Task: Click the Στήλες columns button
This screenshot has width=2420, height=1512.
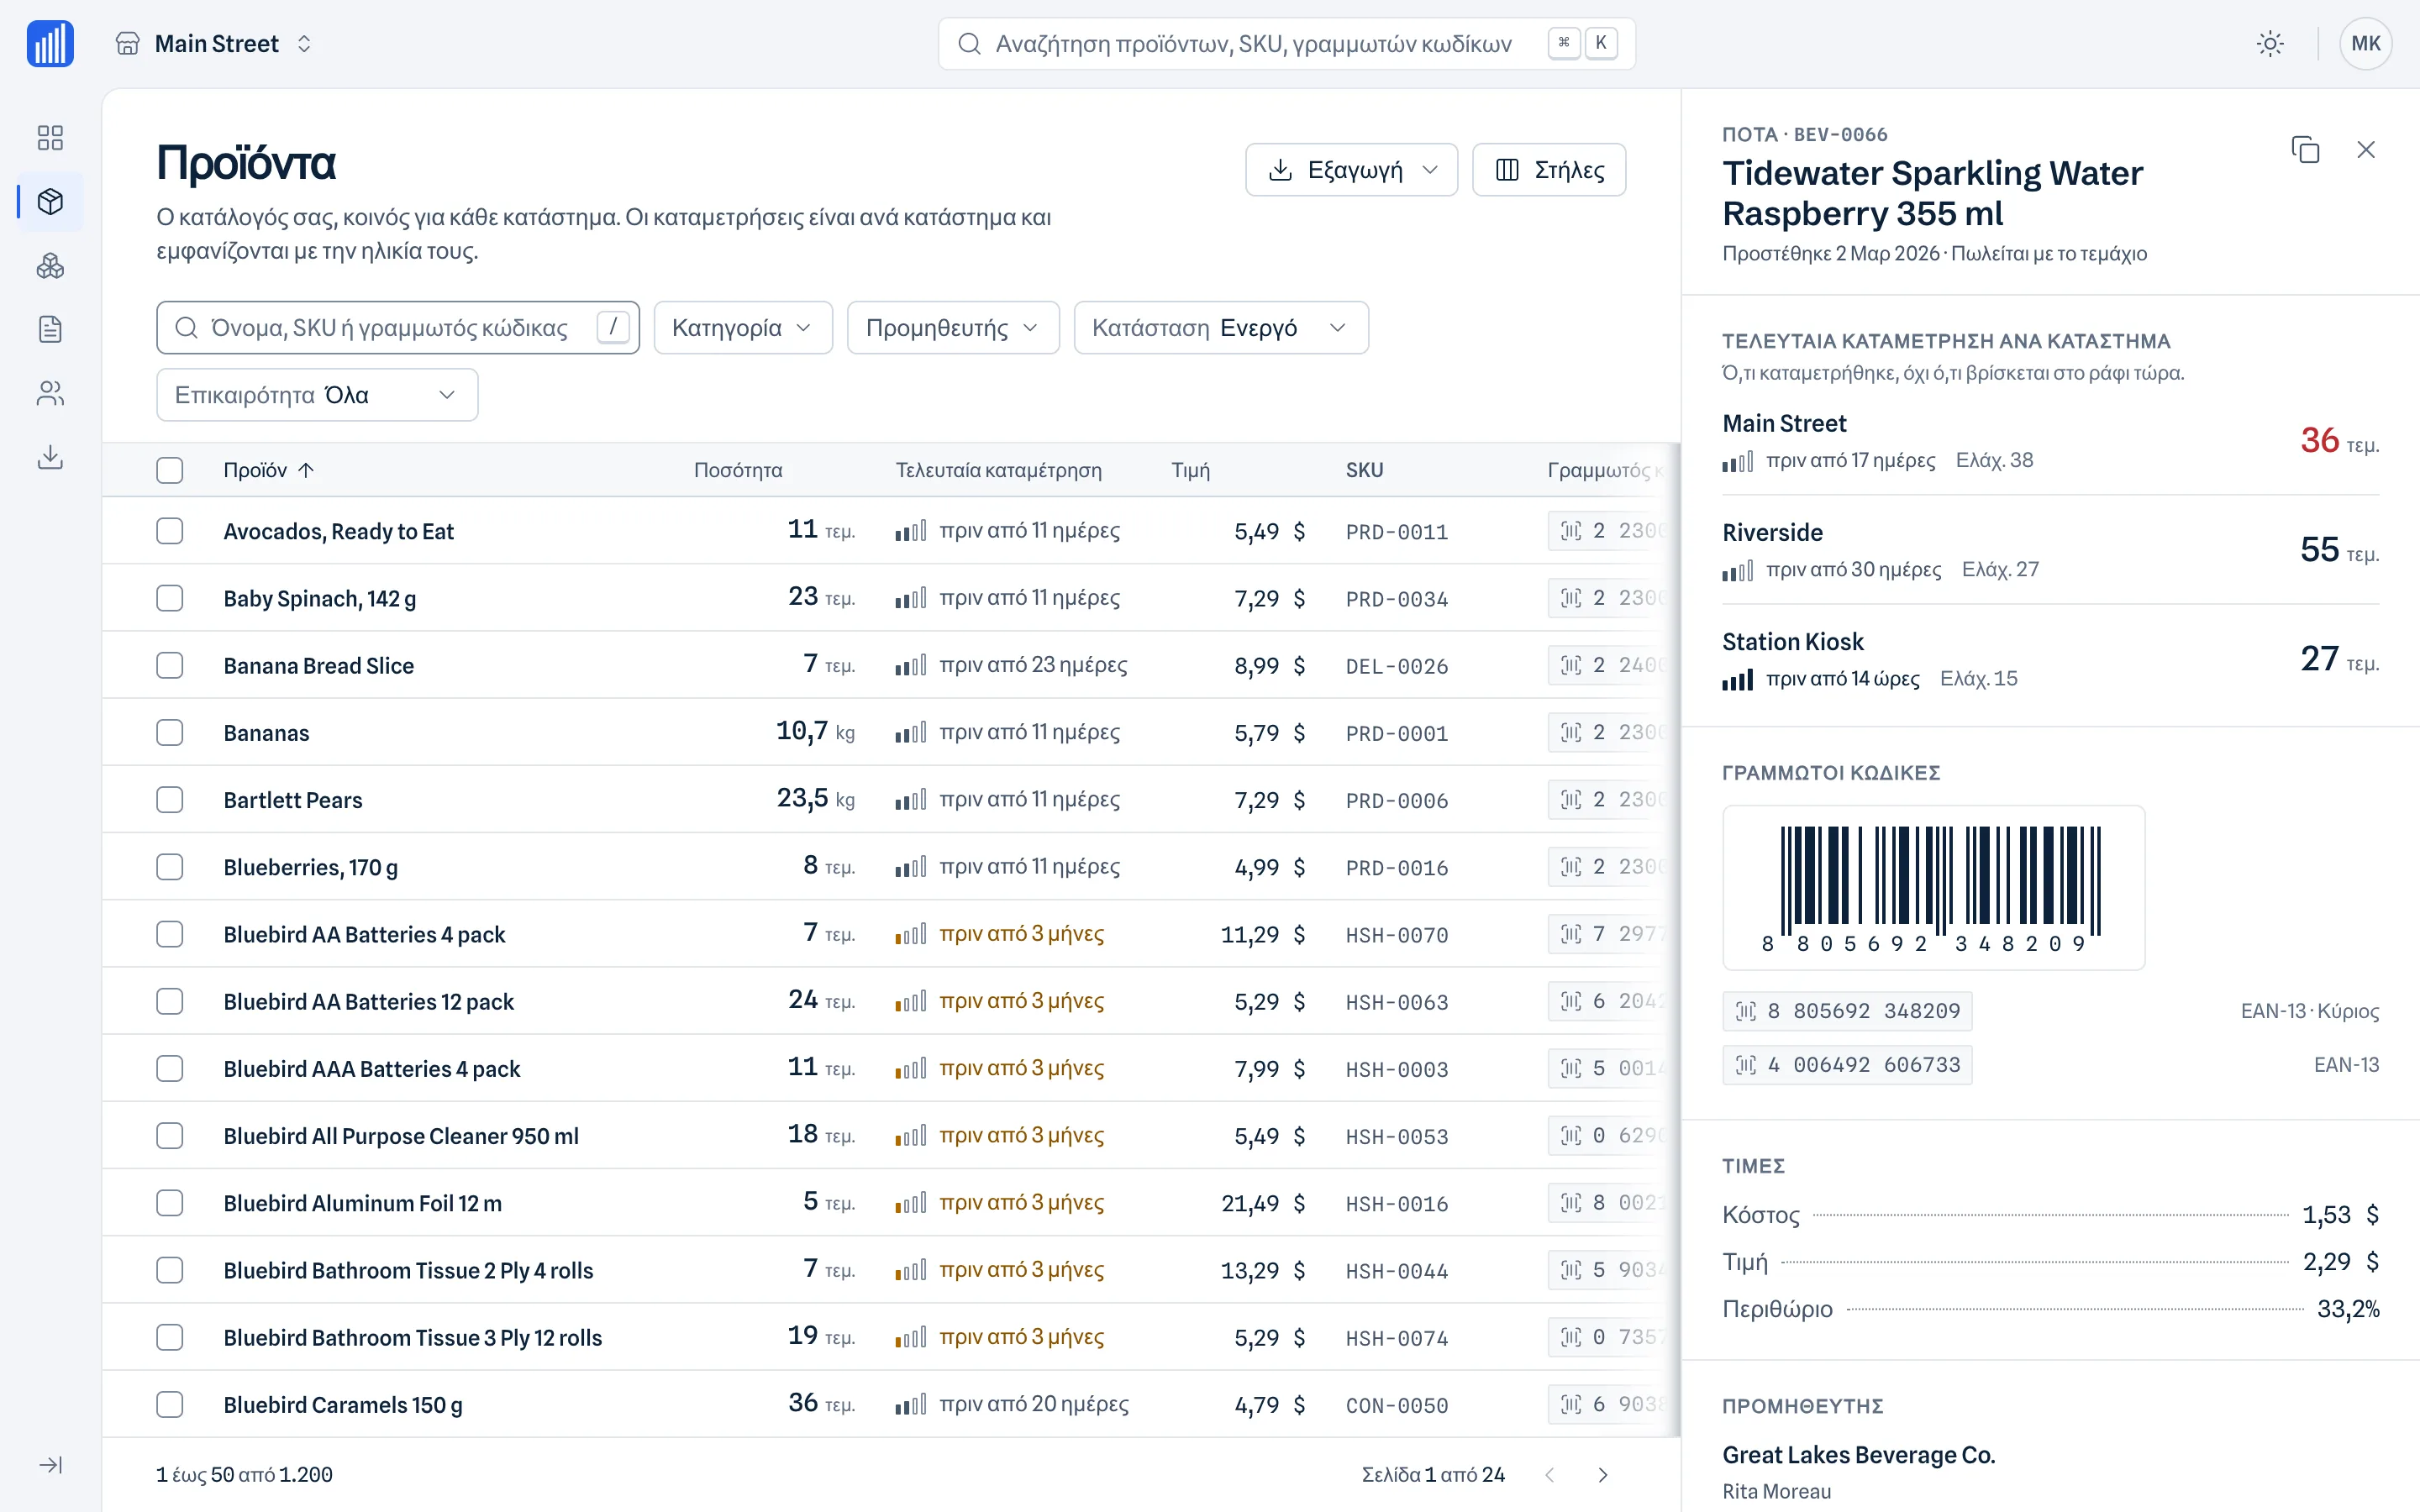Action: [1549, 170]
